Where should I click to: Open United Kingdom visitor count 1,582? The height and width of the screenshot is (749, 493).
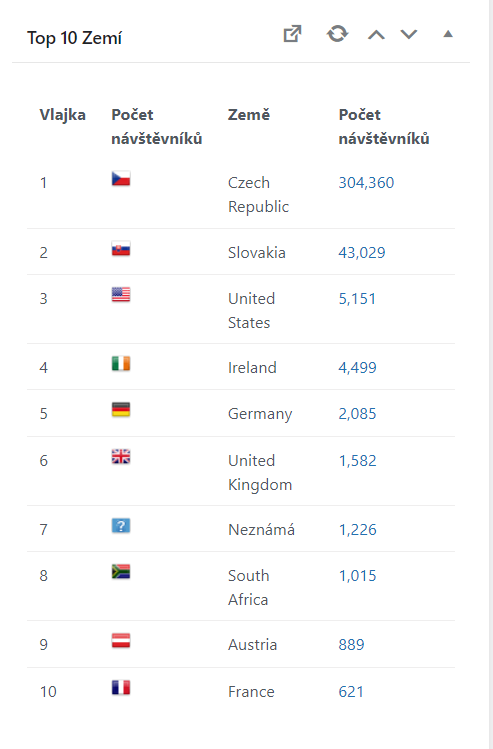point(357,460)
